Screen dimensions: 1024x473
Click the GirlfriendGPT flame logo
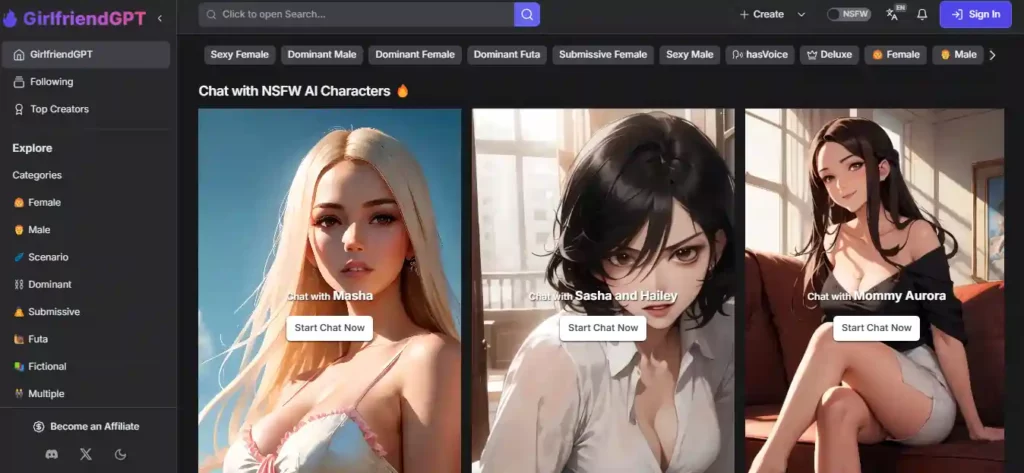click(x=10, y=18)
